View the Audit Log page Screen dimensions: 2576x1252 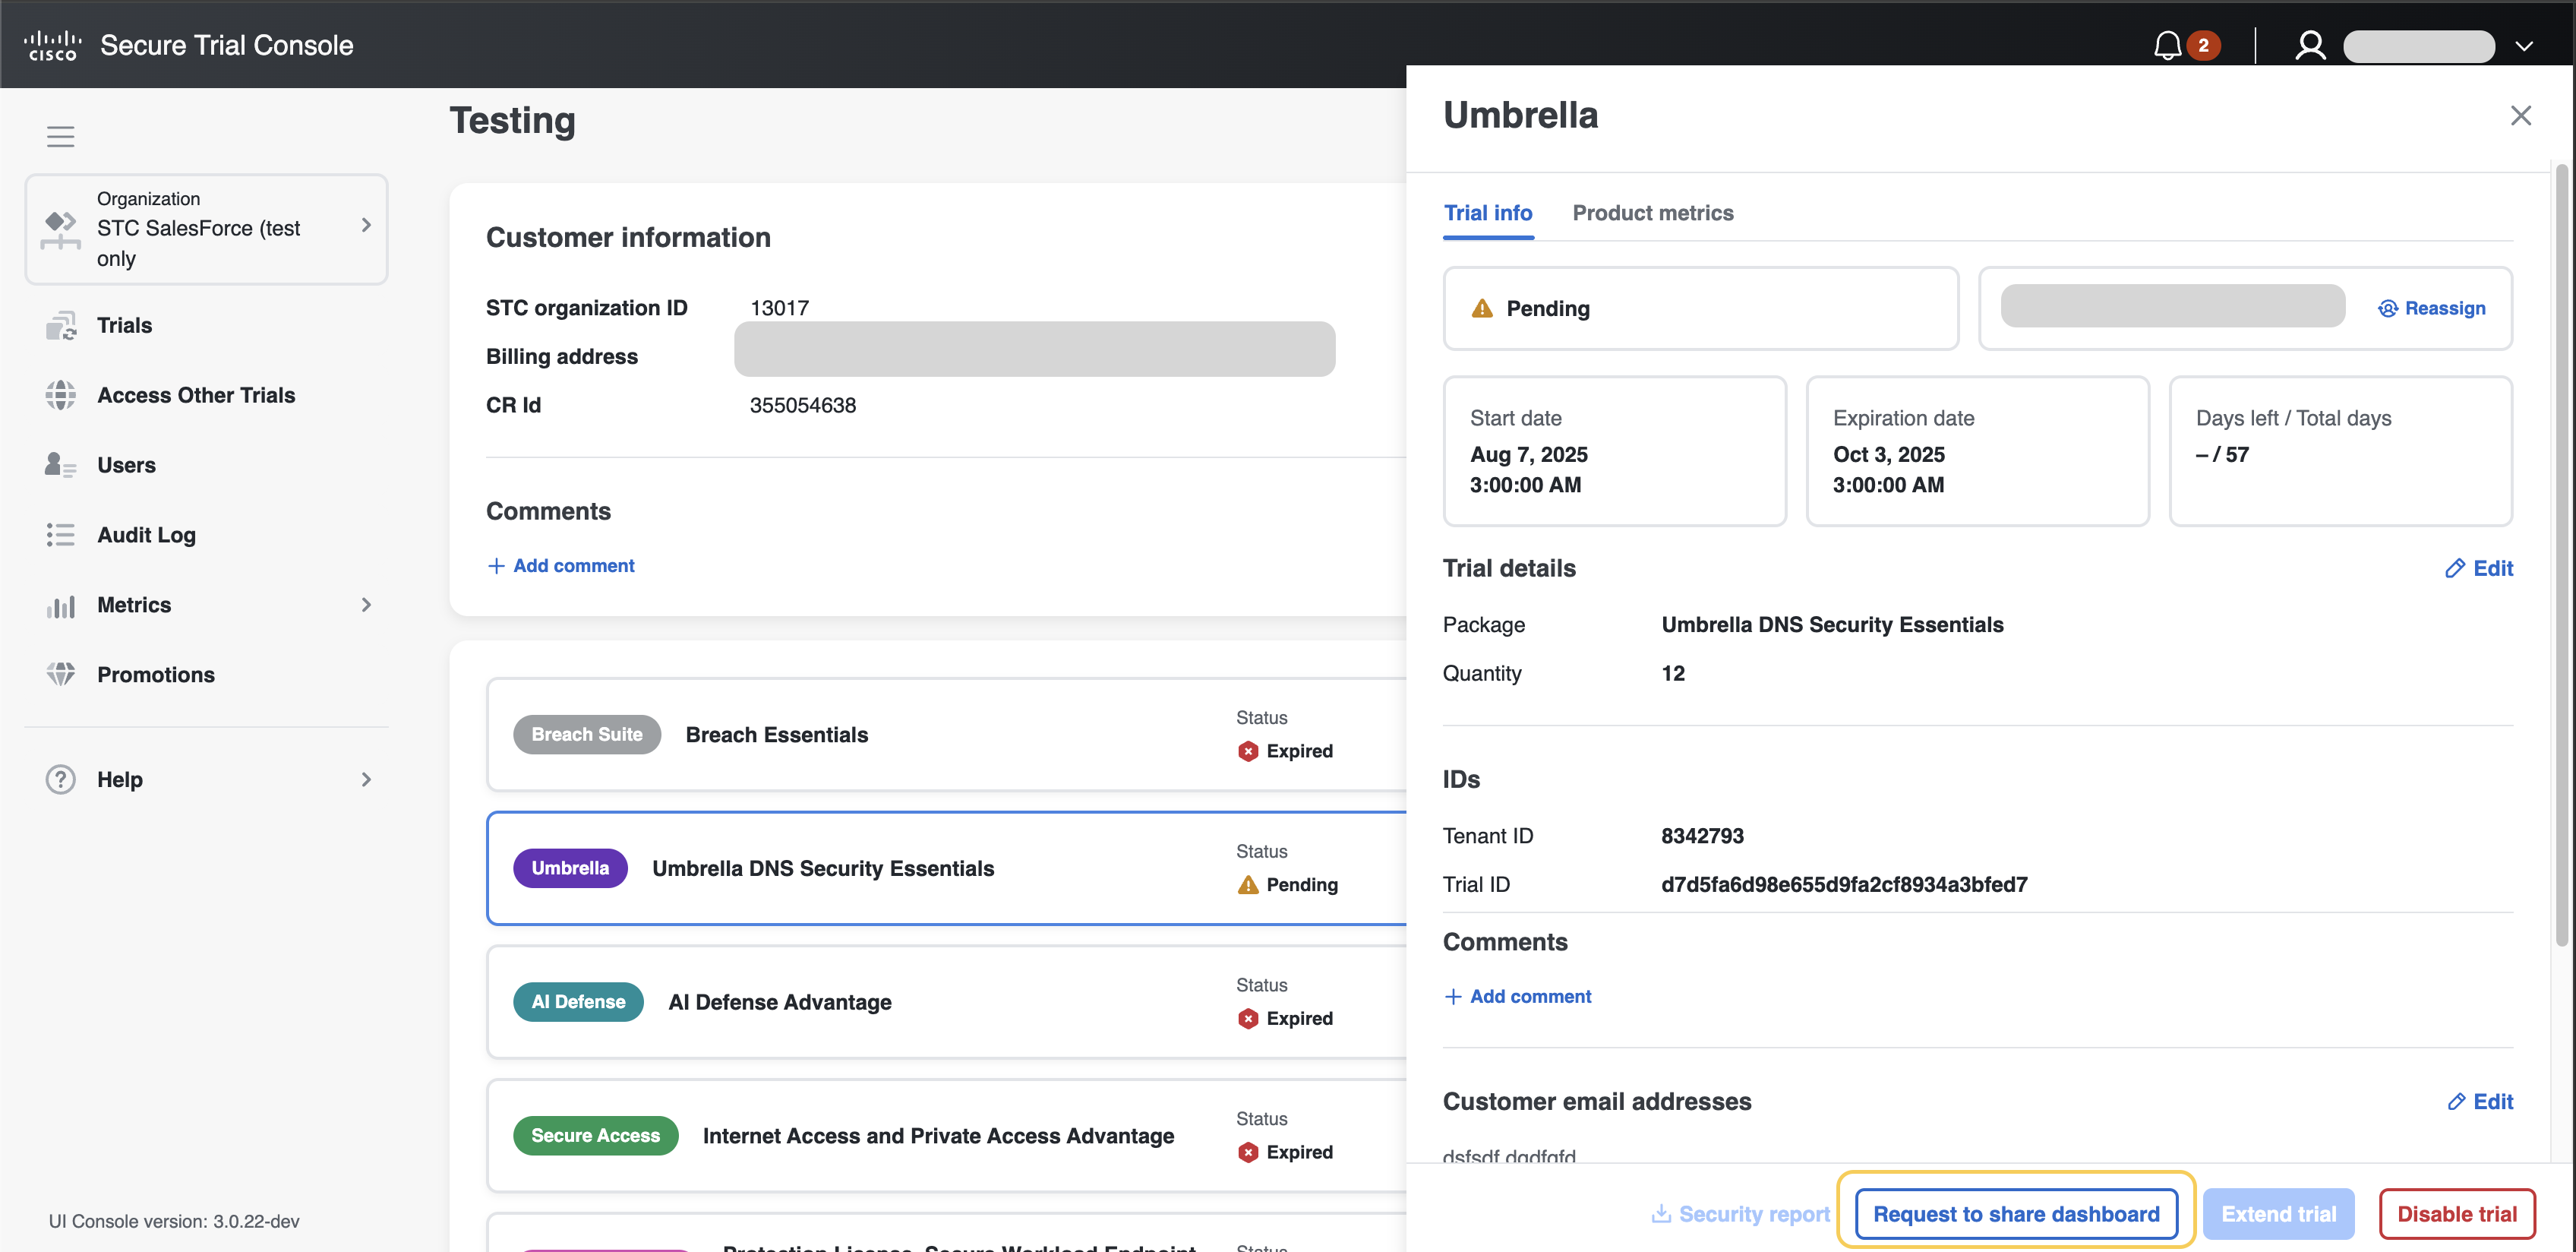[x=146, y=535]
